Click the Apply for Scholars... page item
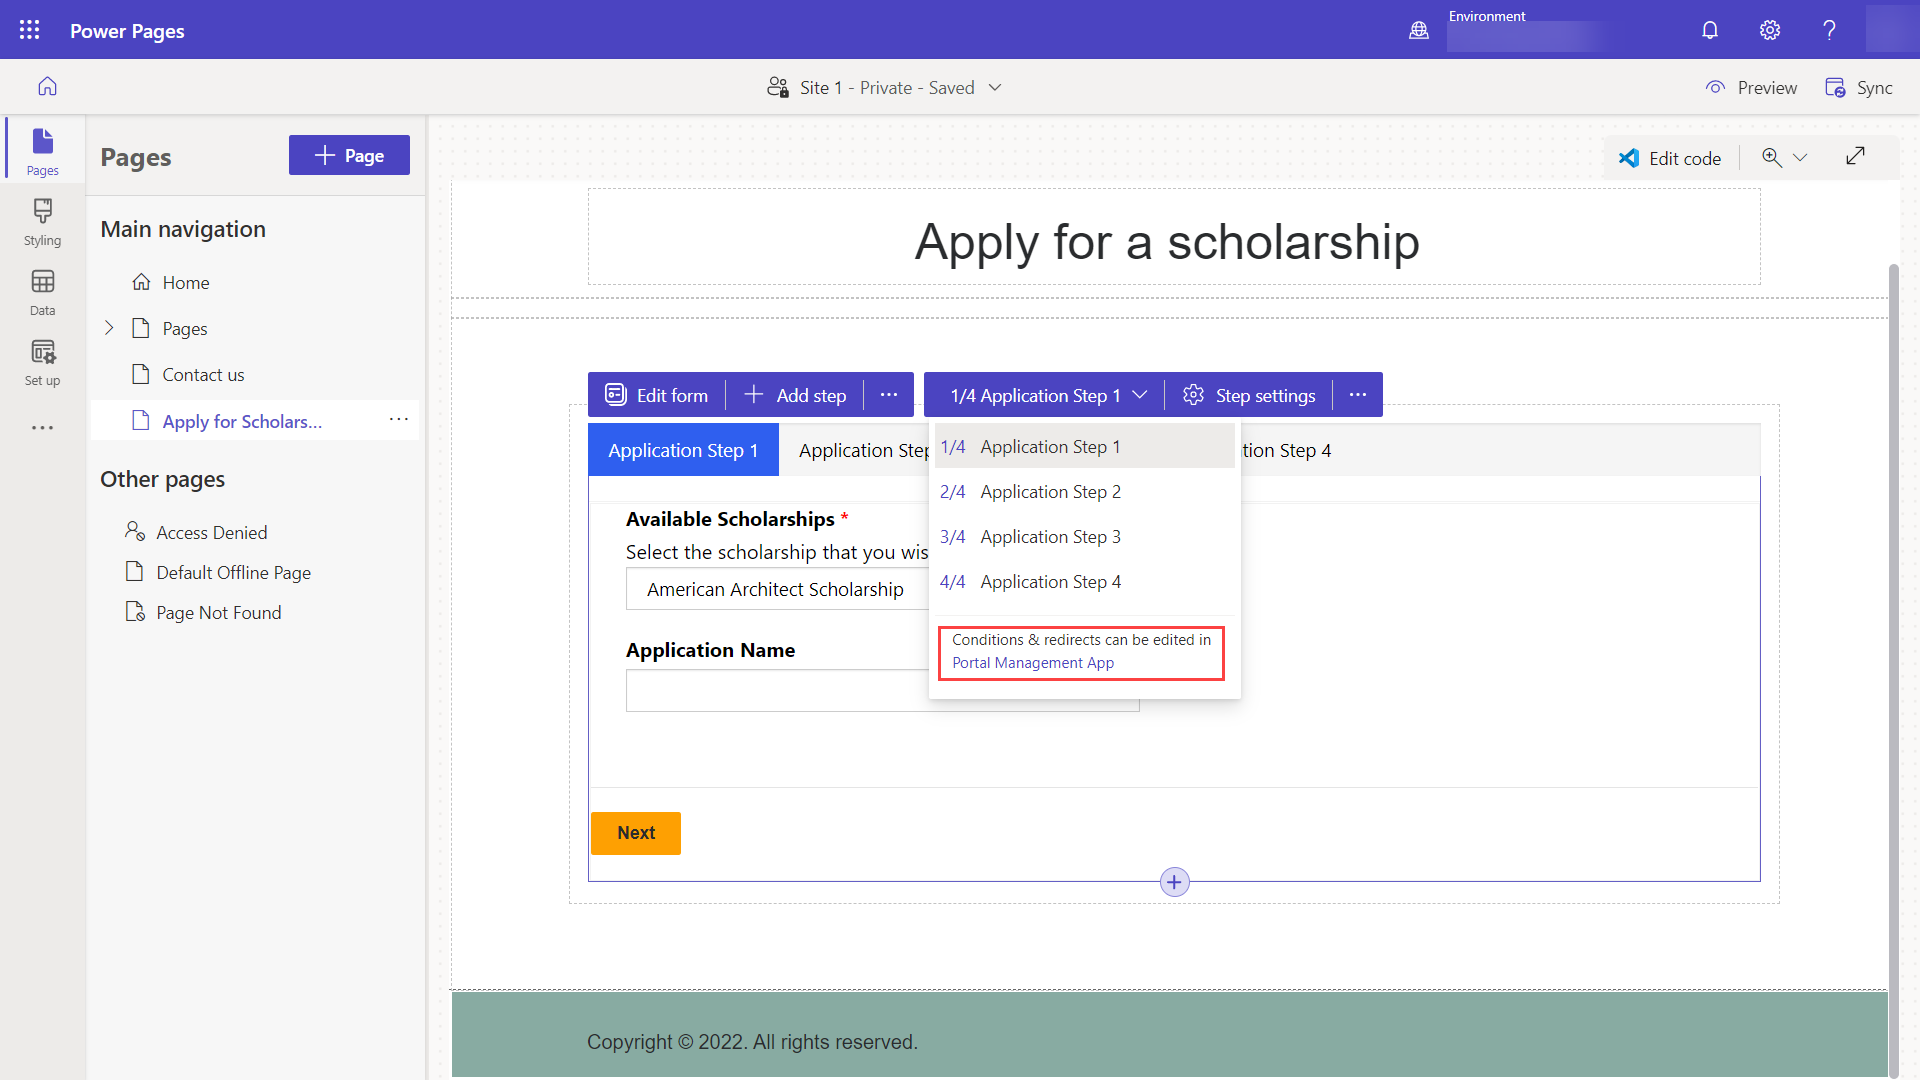The width and height of the screenshot is (1920, 1080). point(243,421)
